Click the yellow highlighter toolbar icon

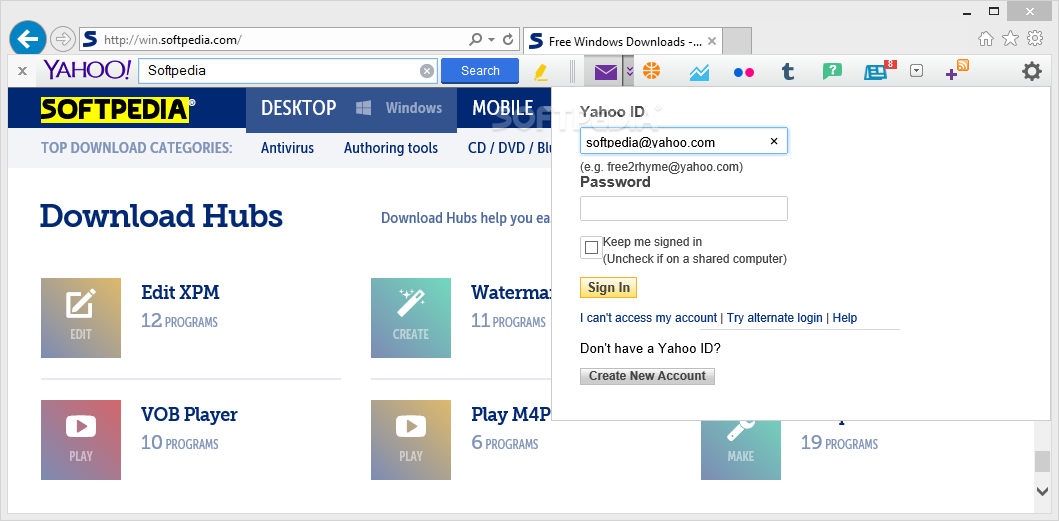point(541,72)
